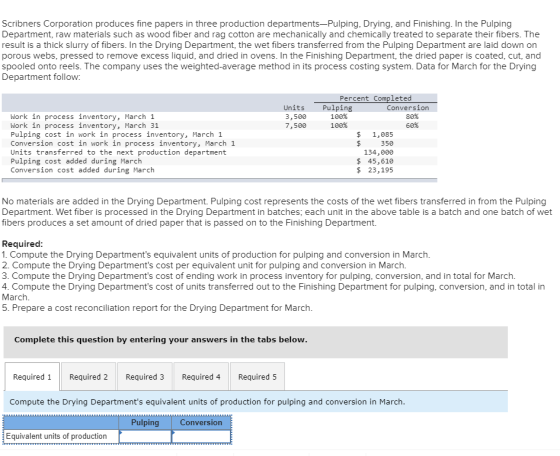Click the Units column header in data table
The image size is (560, 456).
294,107
